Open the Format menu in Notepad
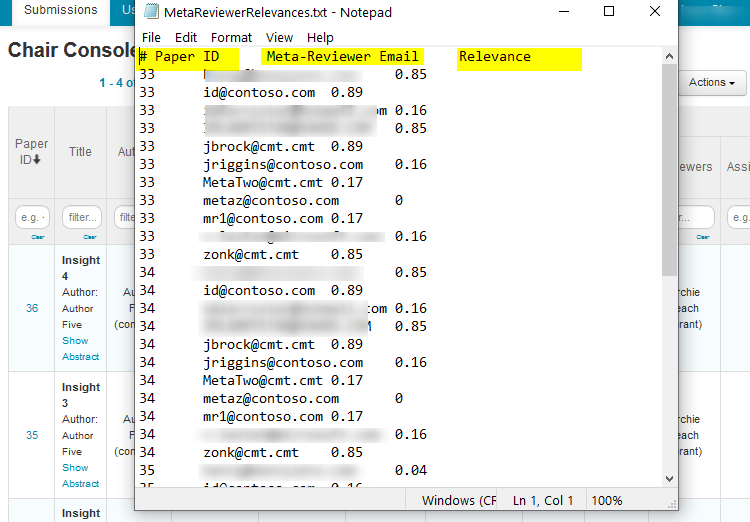Screen dimensions: 750x522 (231, 37)
